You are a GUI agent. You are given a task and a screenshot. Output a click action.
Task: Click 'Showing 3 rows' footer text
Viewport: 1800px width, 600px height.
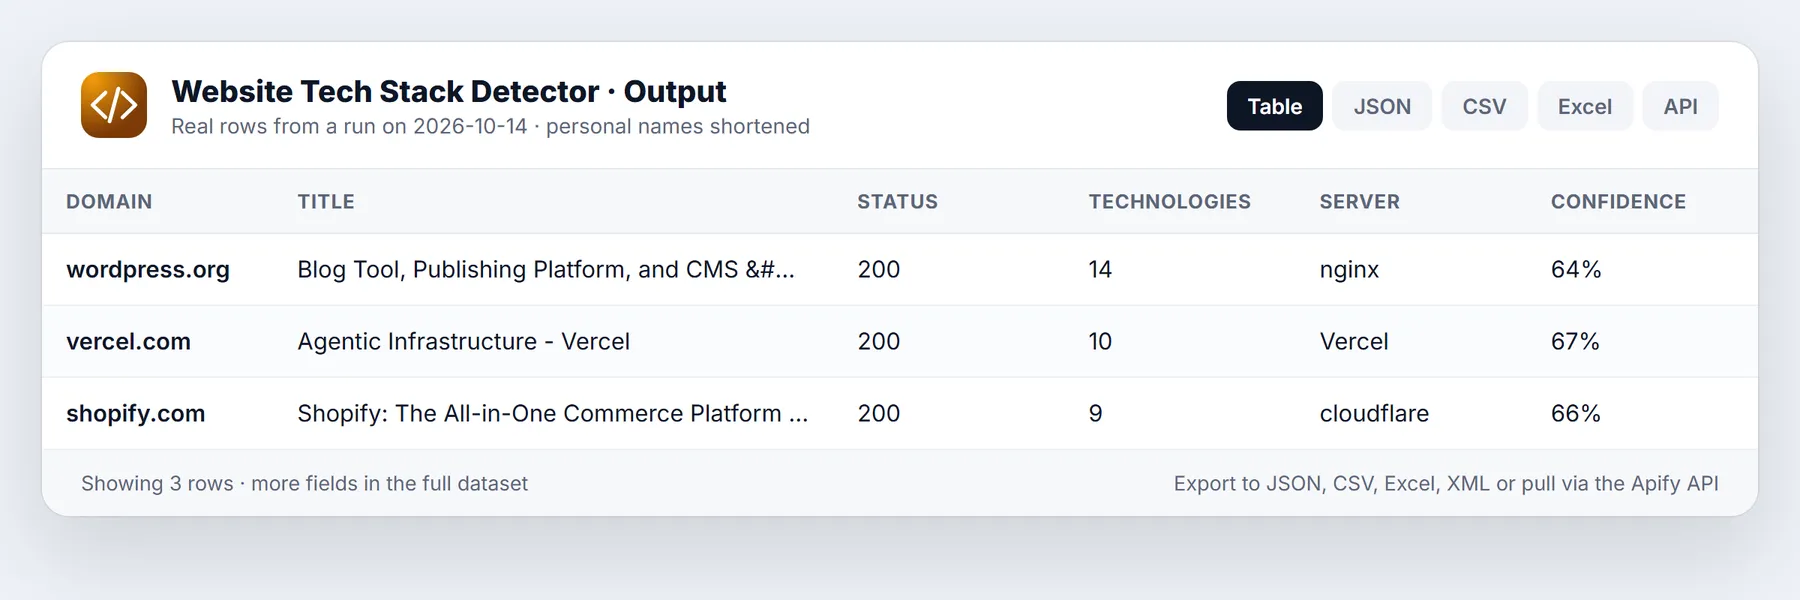coord(304,483)
